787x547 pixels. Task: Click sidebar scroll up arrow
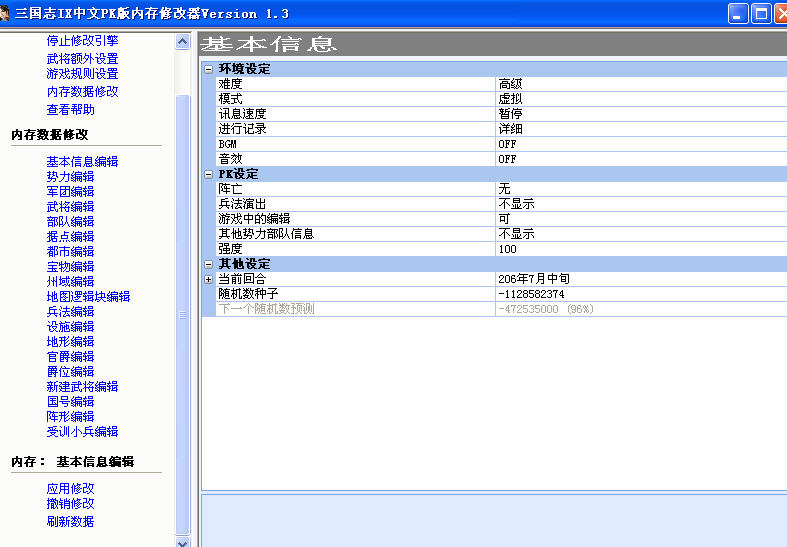pos(182,42)
